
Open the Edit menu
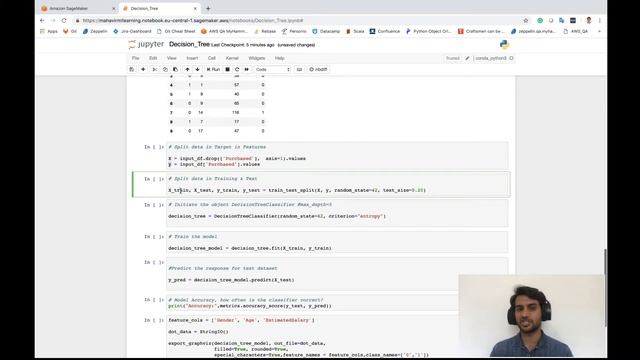click(153, 58)
